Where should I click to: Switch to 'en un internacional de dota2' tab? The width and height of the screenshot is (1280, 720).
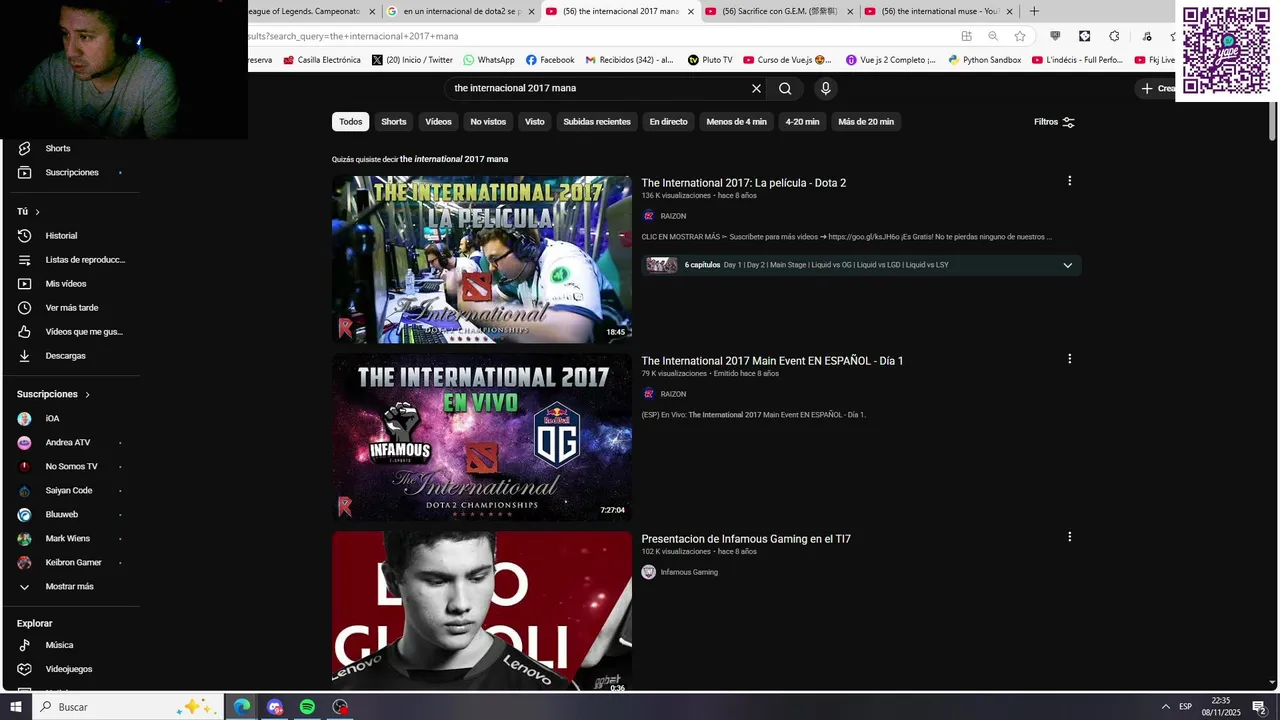(460, 12)
